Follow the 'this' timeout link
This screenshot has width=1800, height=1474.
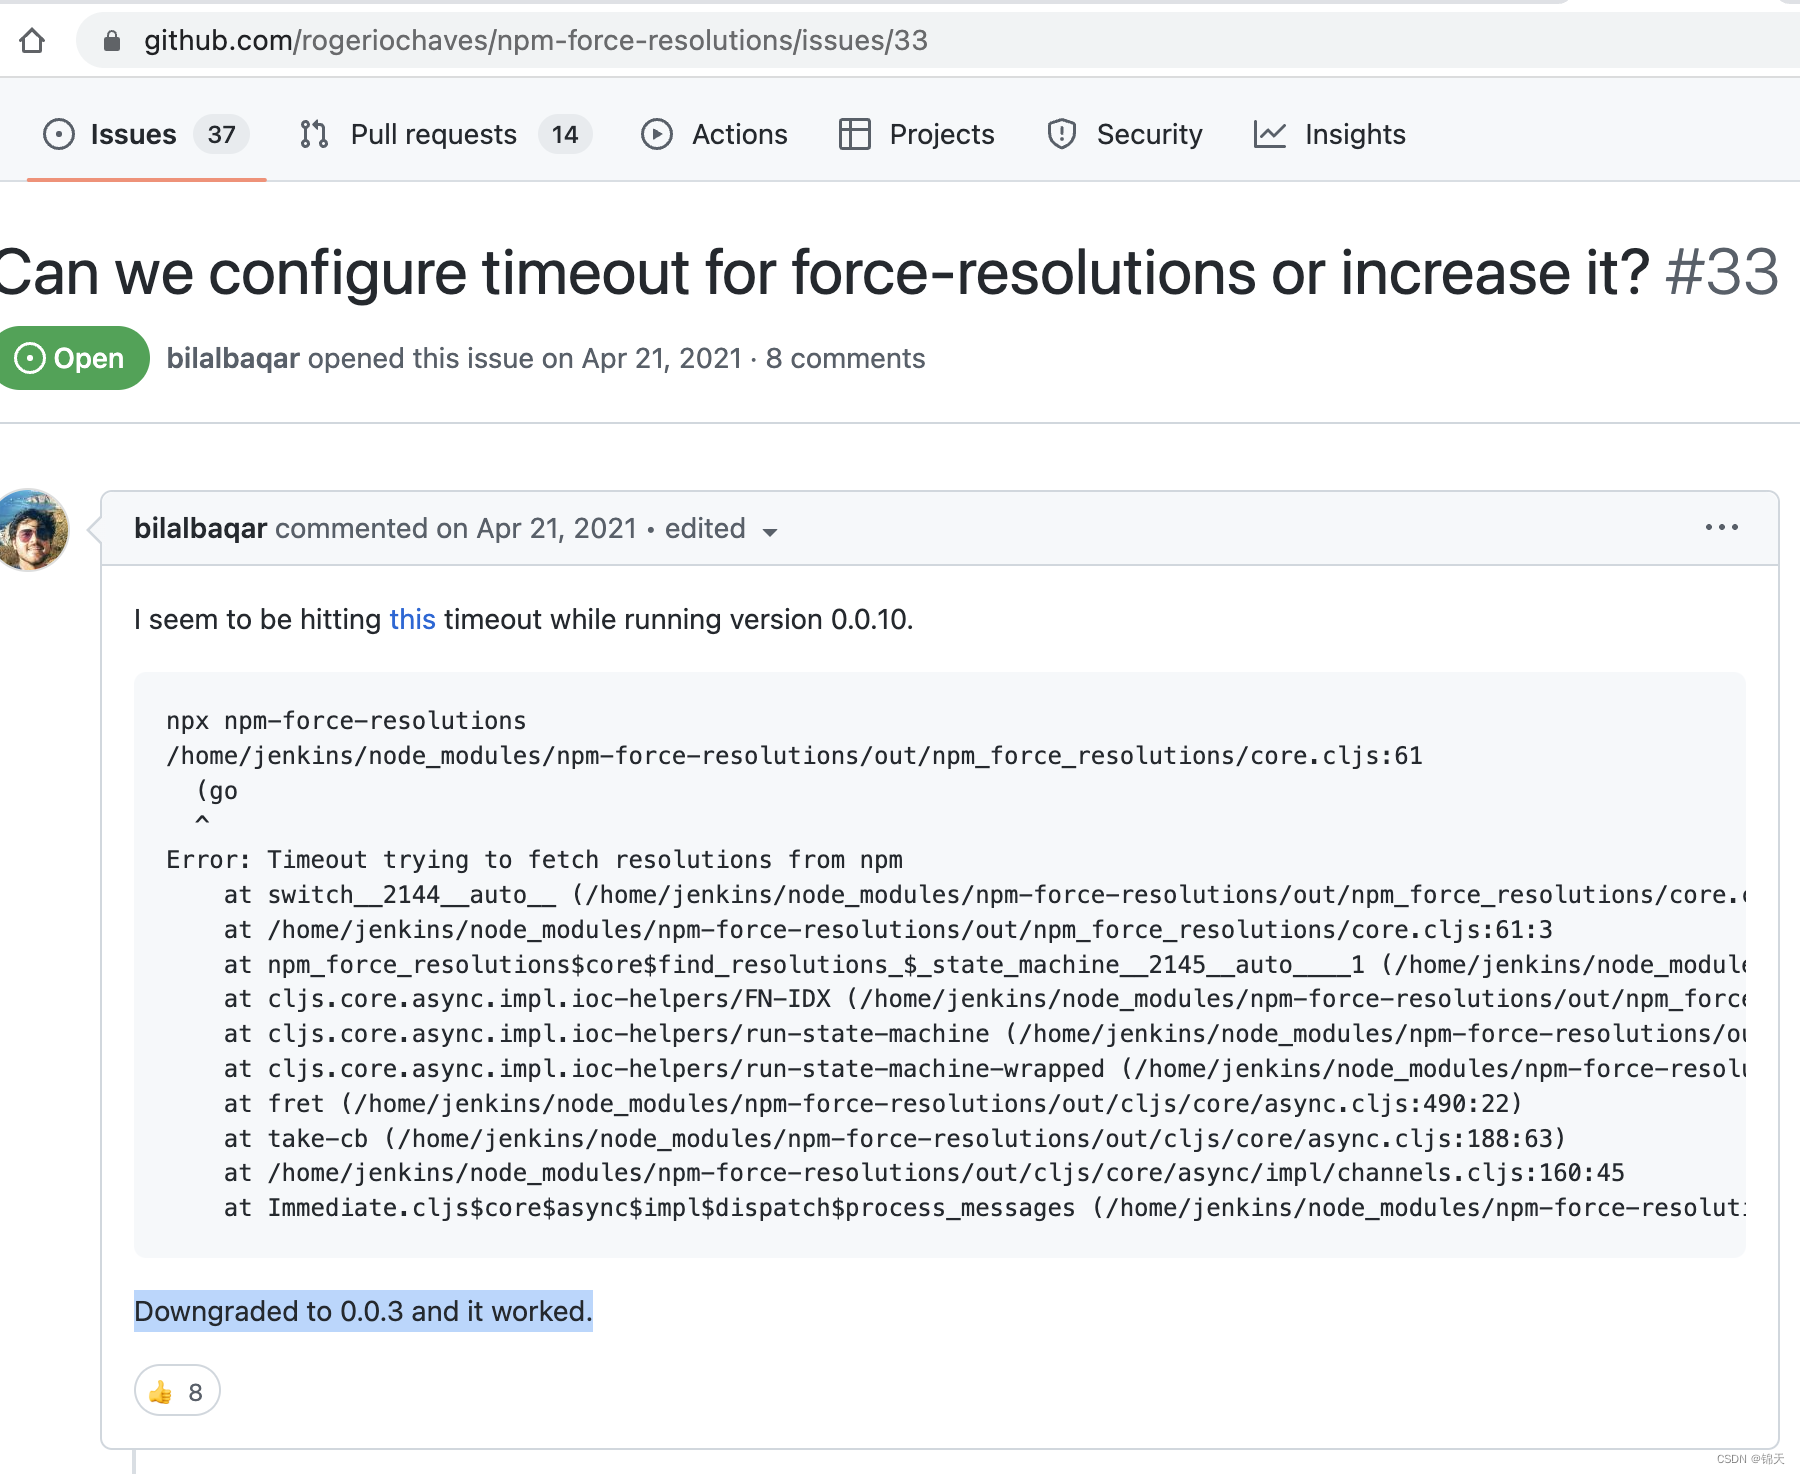tap(412, 619)
